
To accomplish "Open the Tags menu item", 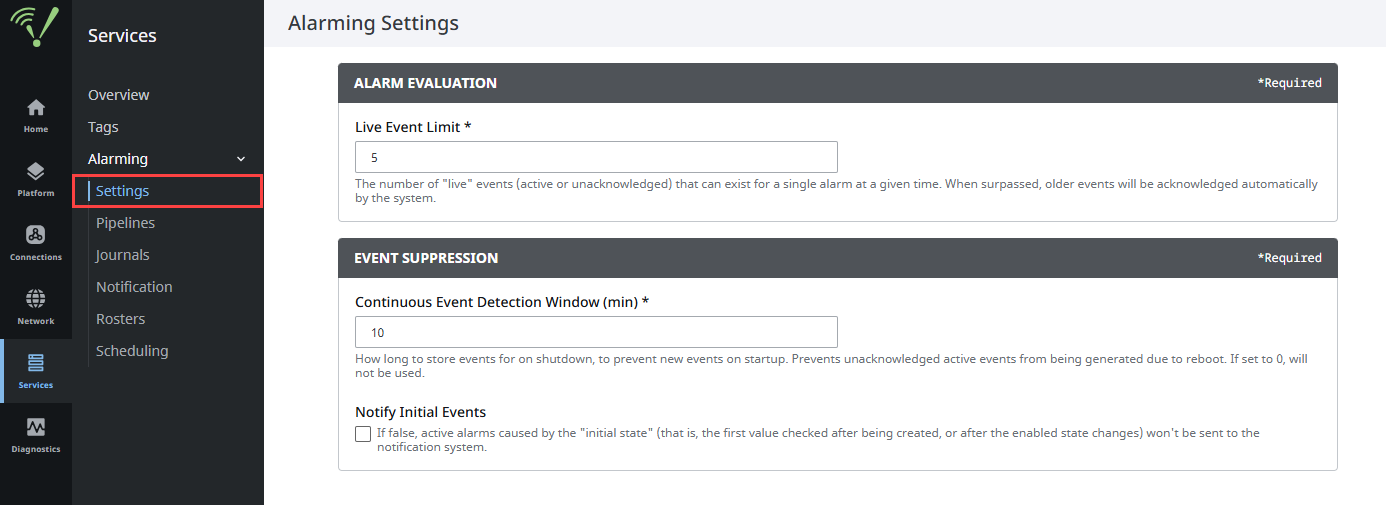I will (103, 127).
